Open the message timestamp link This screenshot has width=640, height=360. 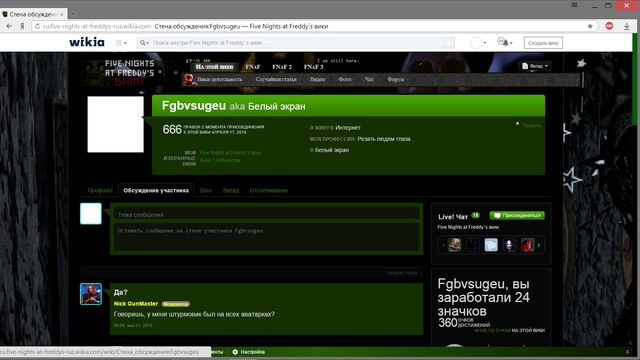coord(133,325)
